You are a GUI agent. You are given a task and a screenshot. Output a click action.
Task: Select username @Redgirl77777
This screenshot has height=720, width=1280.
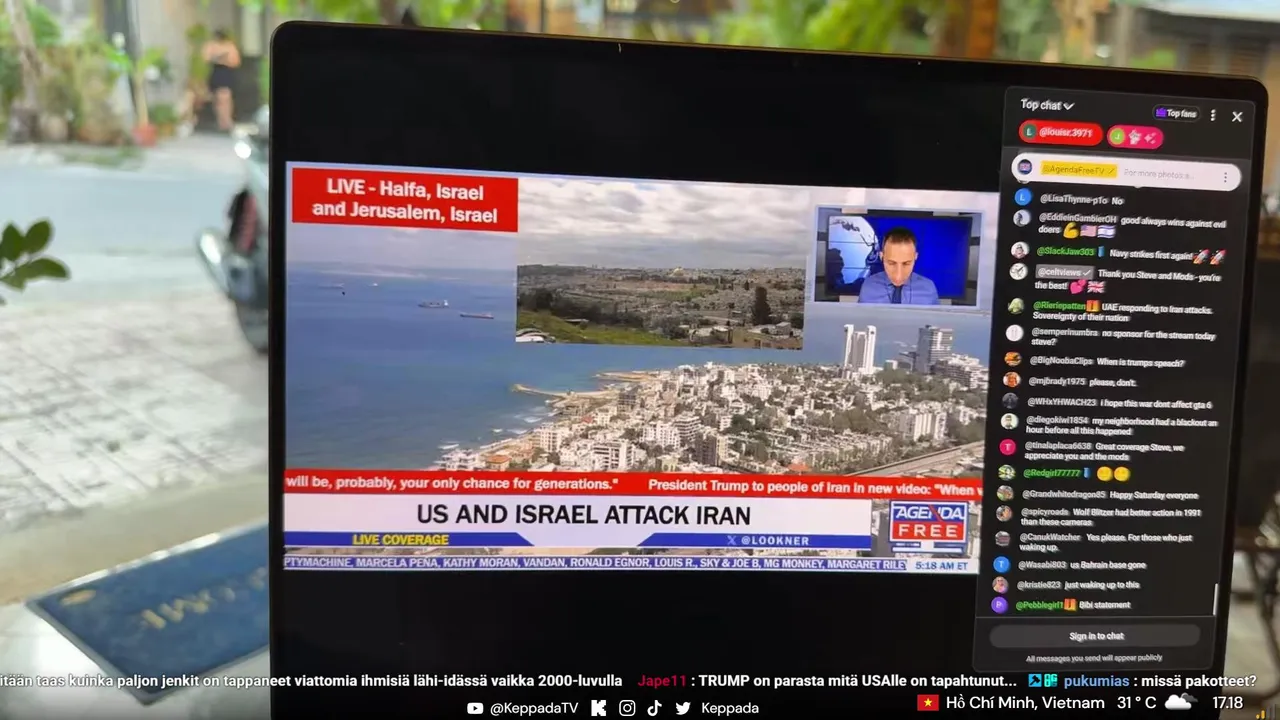pyautogui.click(x=1054, y=472)
